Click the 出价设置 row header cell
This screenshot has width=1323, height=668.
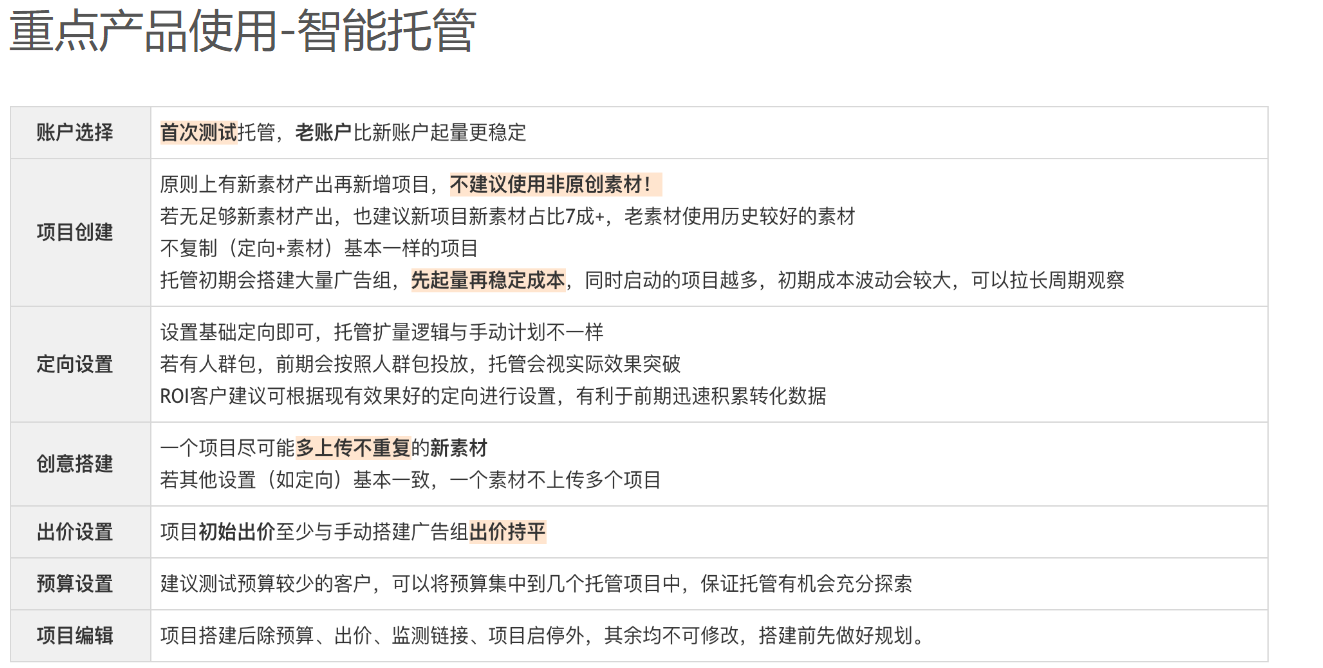click(75, 532)
